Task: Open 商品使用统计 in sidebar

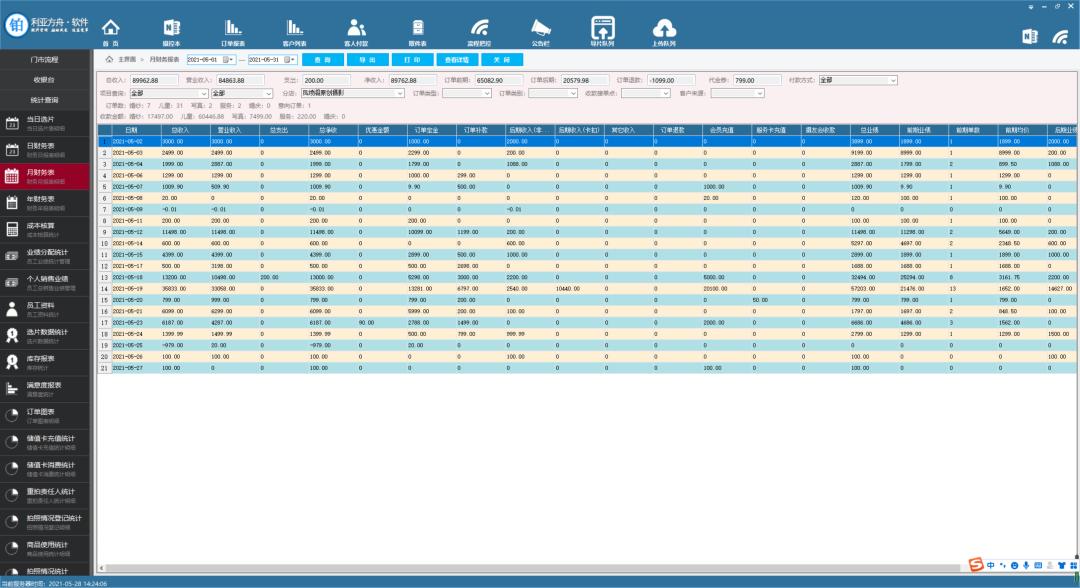Action: (x=45, y=549)
